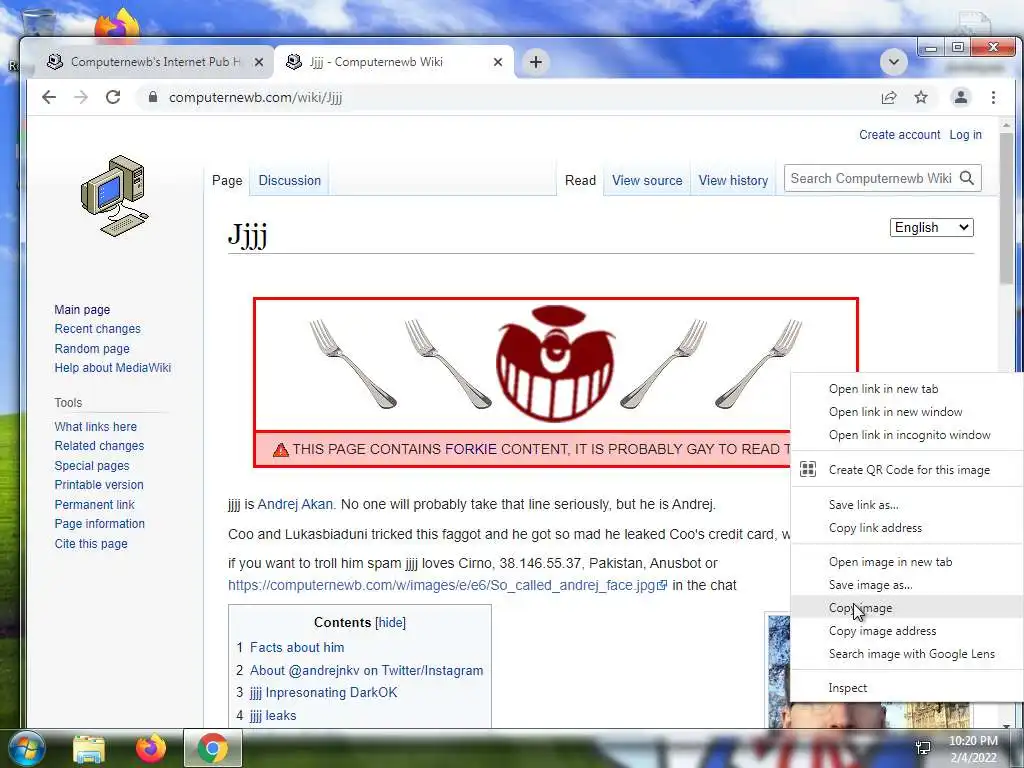Go to Main page in sidebar
This screenshot has width=1024, height=768.
click(x=82, y=310)
